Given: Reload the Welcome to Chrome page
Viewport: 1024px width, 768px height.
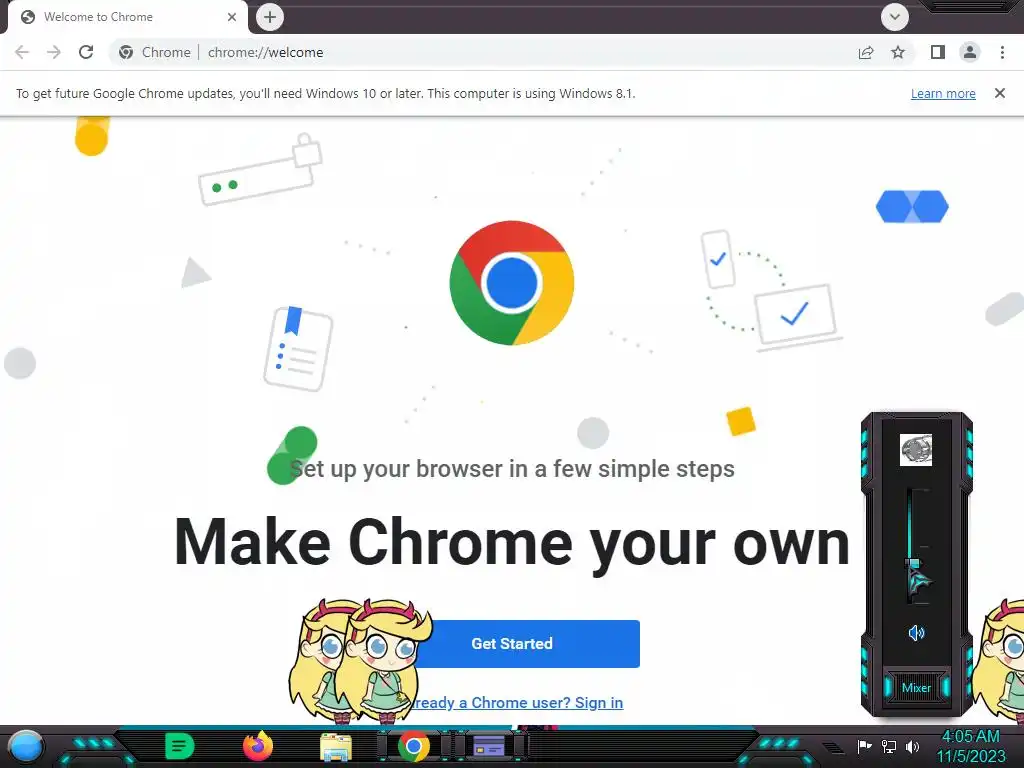Looking at the screenshot, I should pos(86,52).
